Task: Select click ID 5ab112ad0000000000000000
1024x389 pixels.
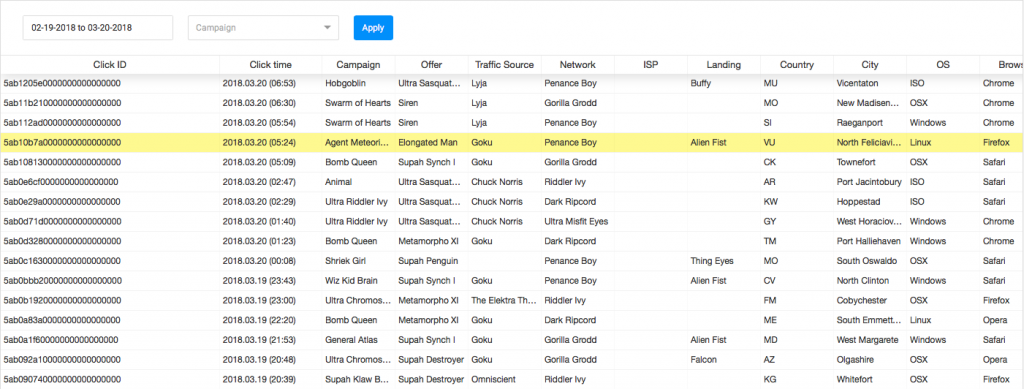Action: [62, 123]
